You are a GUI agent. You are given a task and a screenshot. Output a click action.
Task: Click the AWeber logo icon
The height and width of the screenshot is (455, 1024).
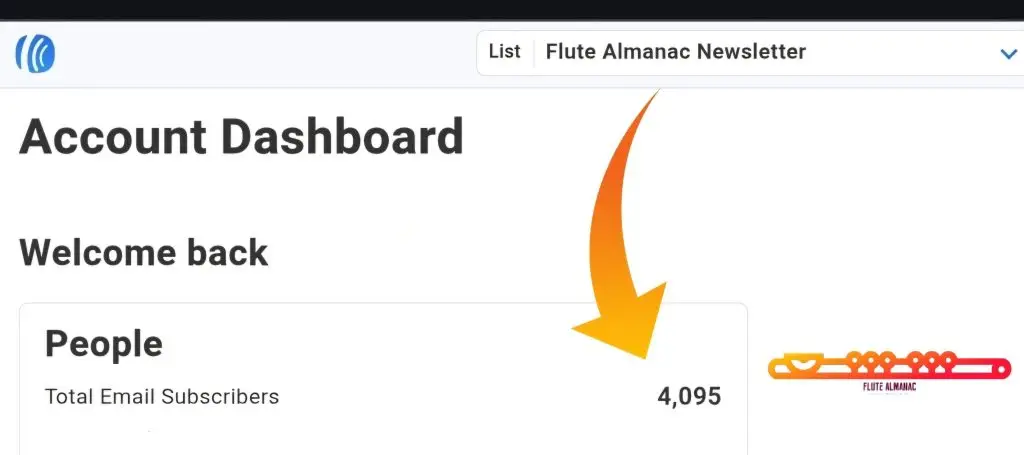(35, 52)
